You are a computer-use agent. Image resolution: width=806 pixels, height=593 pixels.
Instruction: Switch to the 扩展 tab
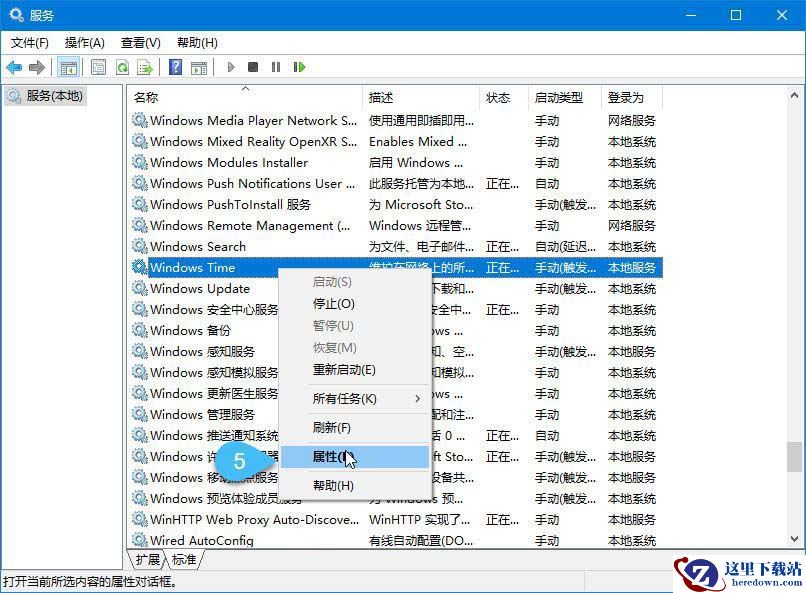147,559
